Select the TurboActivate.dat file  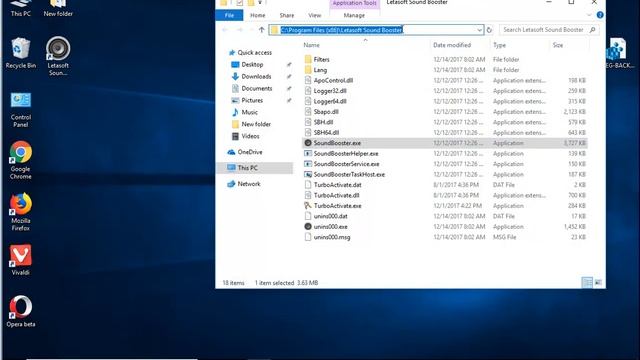[337, 184]
